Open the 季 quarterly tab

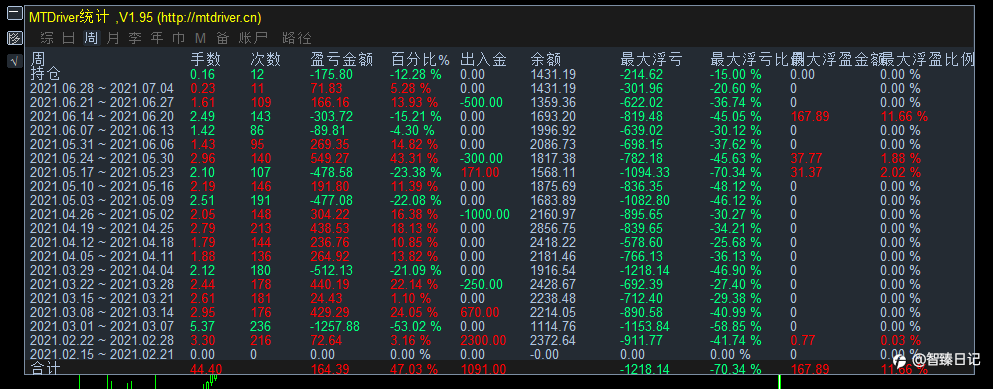pos(135,38)
